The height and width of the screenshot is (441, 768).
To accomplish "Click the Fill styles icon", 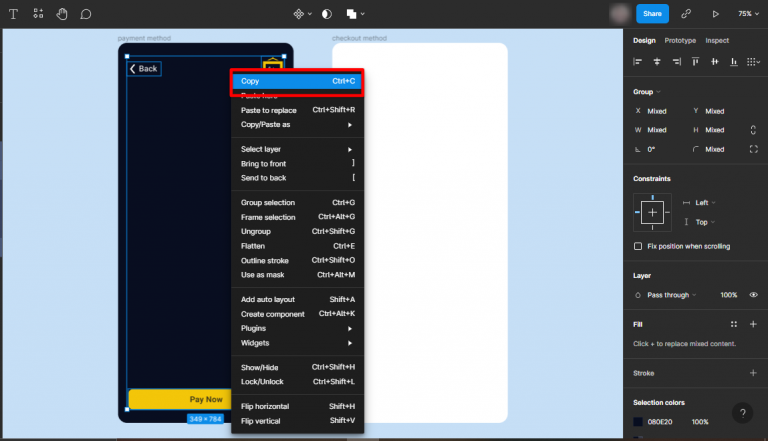I will 734,324.
